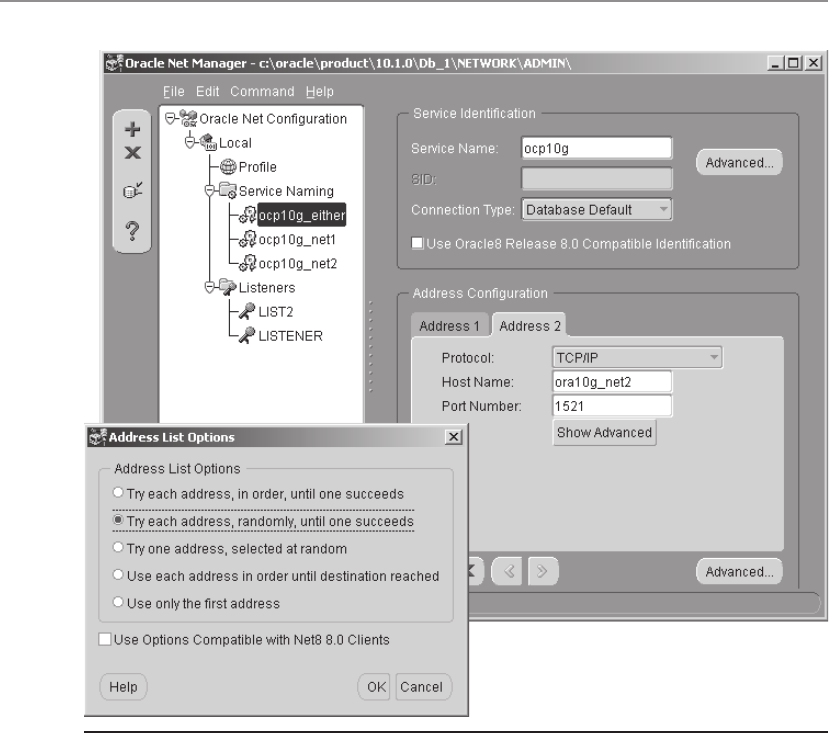This screenshot has height=733, width=829.
Task: Select LIST2 listener in the tree
Action: click(x=276, y=312)
